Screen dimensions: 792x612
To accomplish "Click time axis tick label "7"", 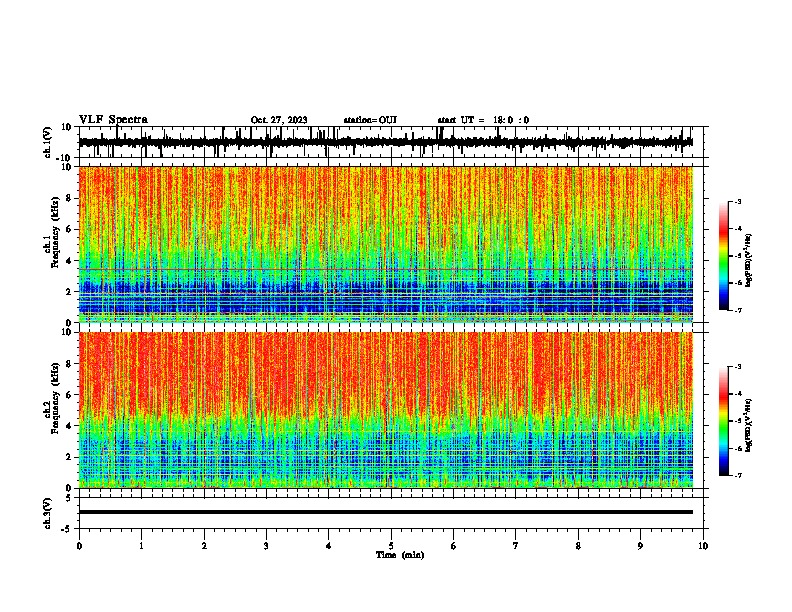I will (x=516, y=546).
